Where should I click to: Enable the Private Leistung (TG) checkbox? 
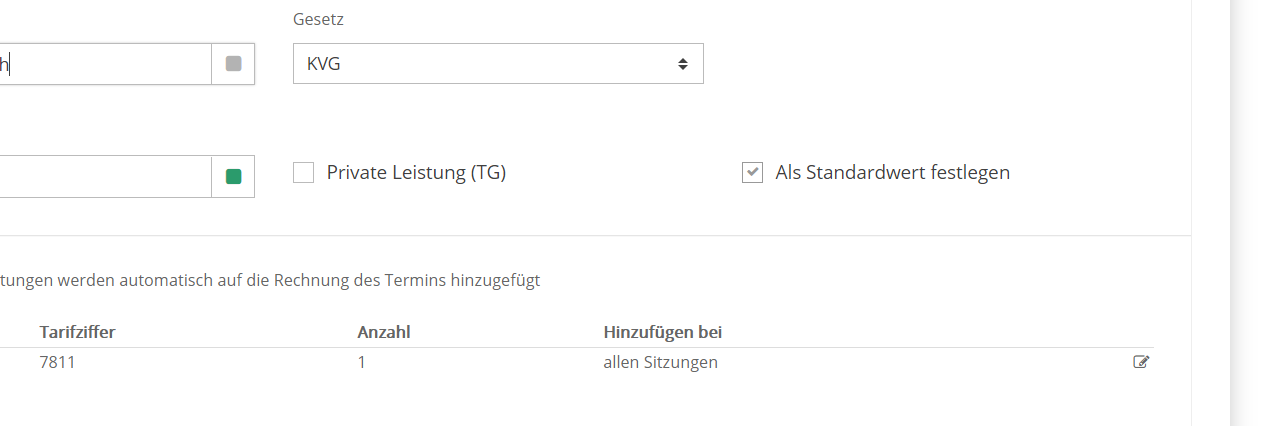click(x=303, y=173)
